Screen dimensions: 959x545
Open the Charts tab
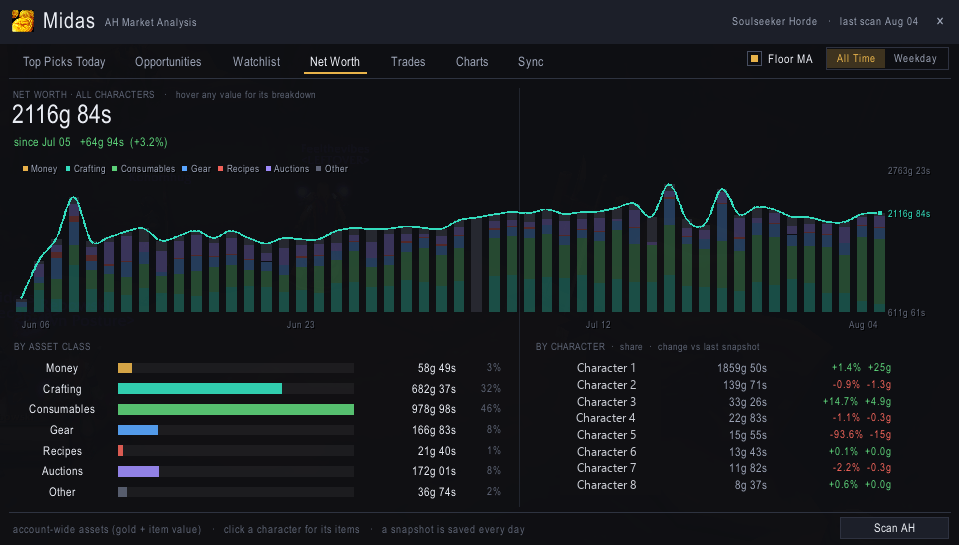click(472, 62)
